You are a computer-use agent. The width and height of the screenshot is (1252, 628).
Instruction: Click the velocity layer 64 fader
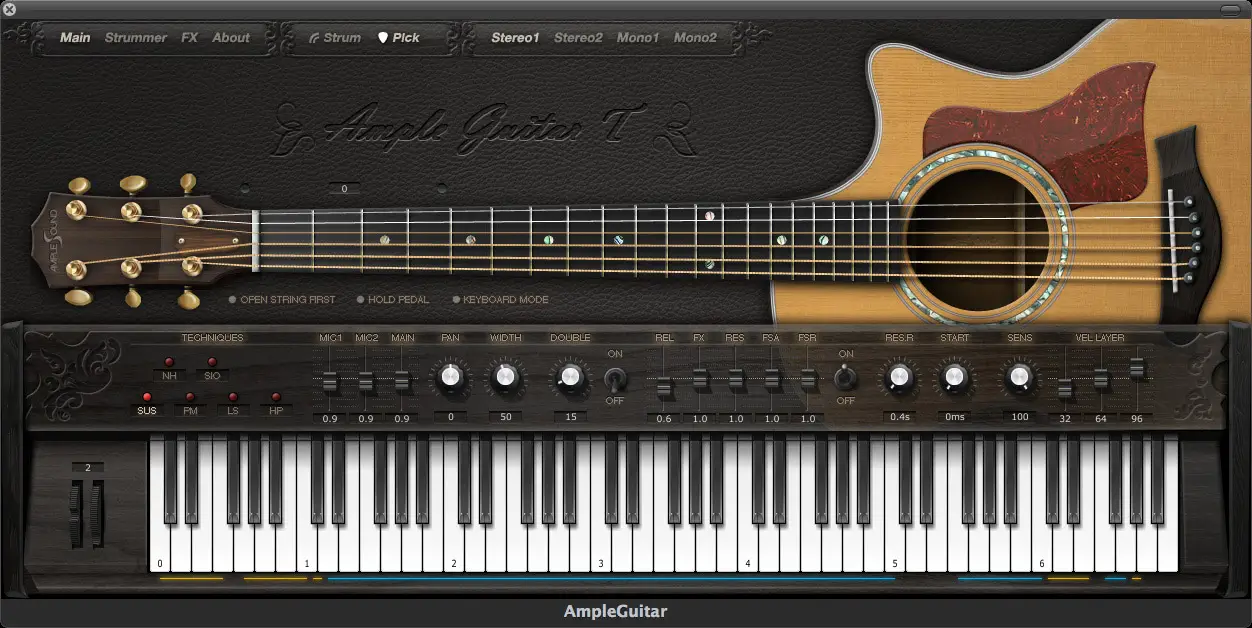pos(1101,379)
